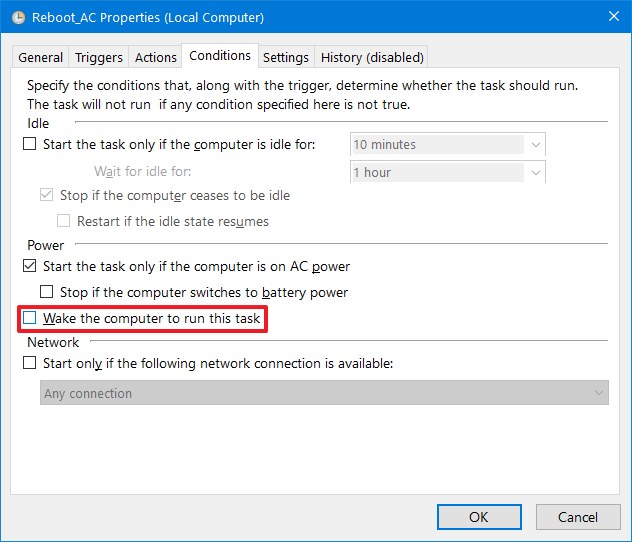
Task: Click the clock icon in the title bar
Action: [x=17, y=17]
